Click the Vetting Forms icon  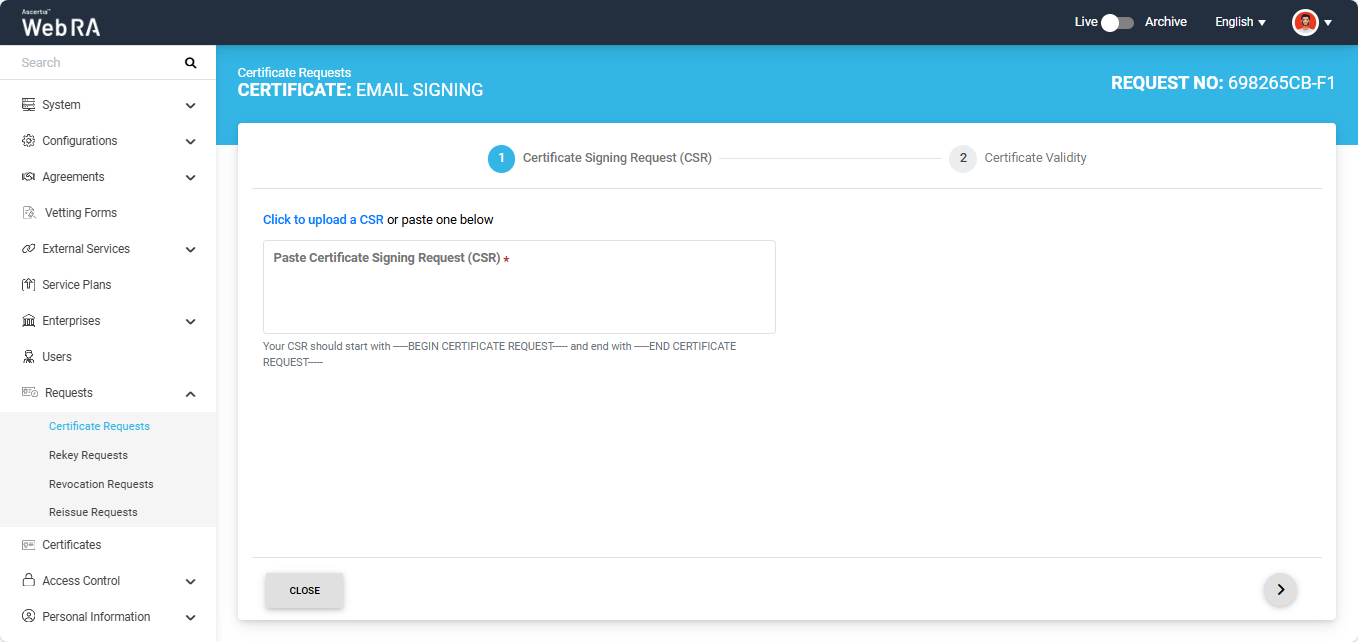[28, 213]
